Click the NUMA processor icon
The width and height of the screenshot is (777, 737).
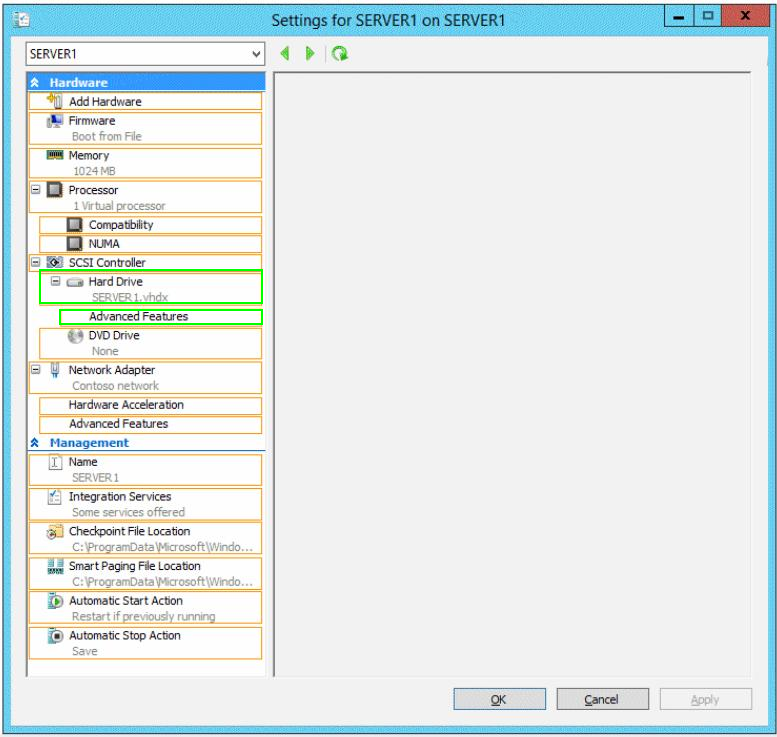(74, 243)
